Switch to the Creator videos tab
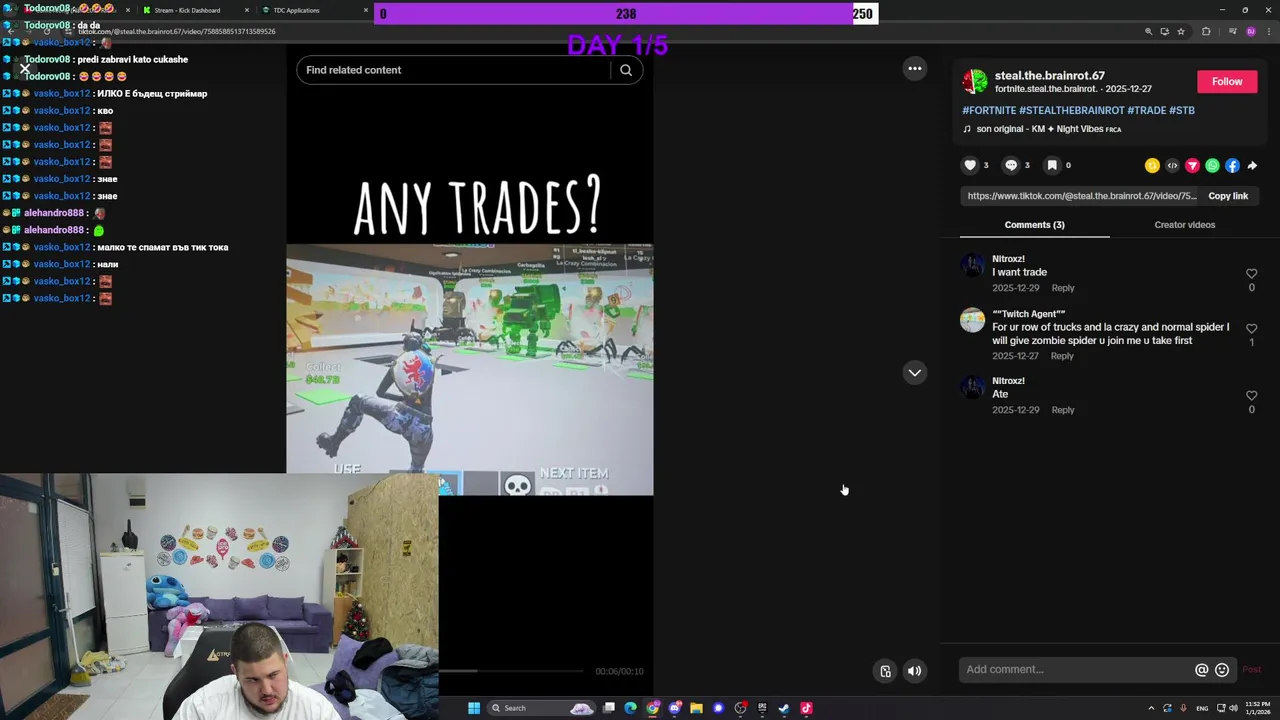Screen dimensions: 1280x720 [1185, 225]
